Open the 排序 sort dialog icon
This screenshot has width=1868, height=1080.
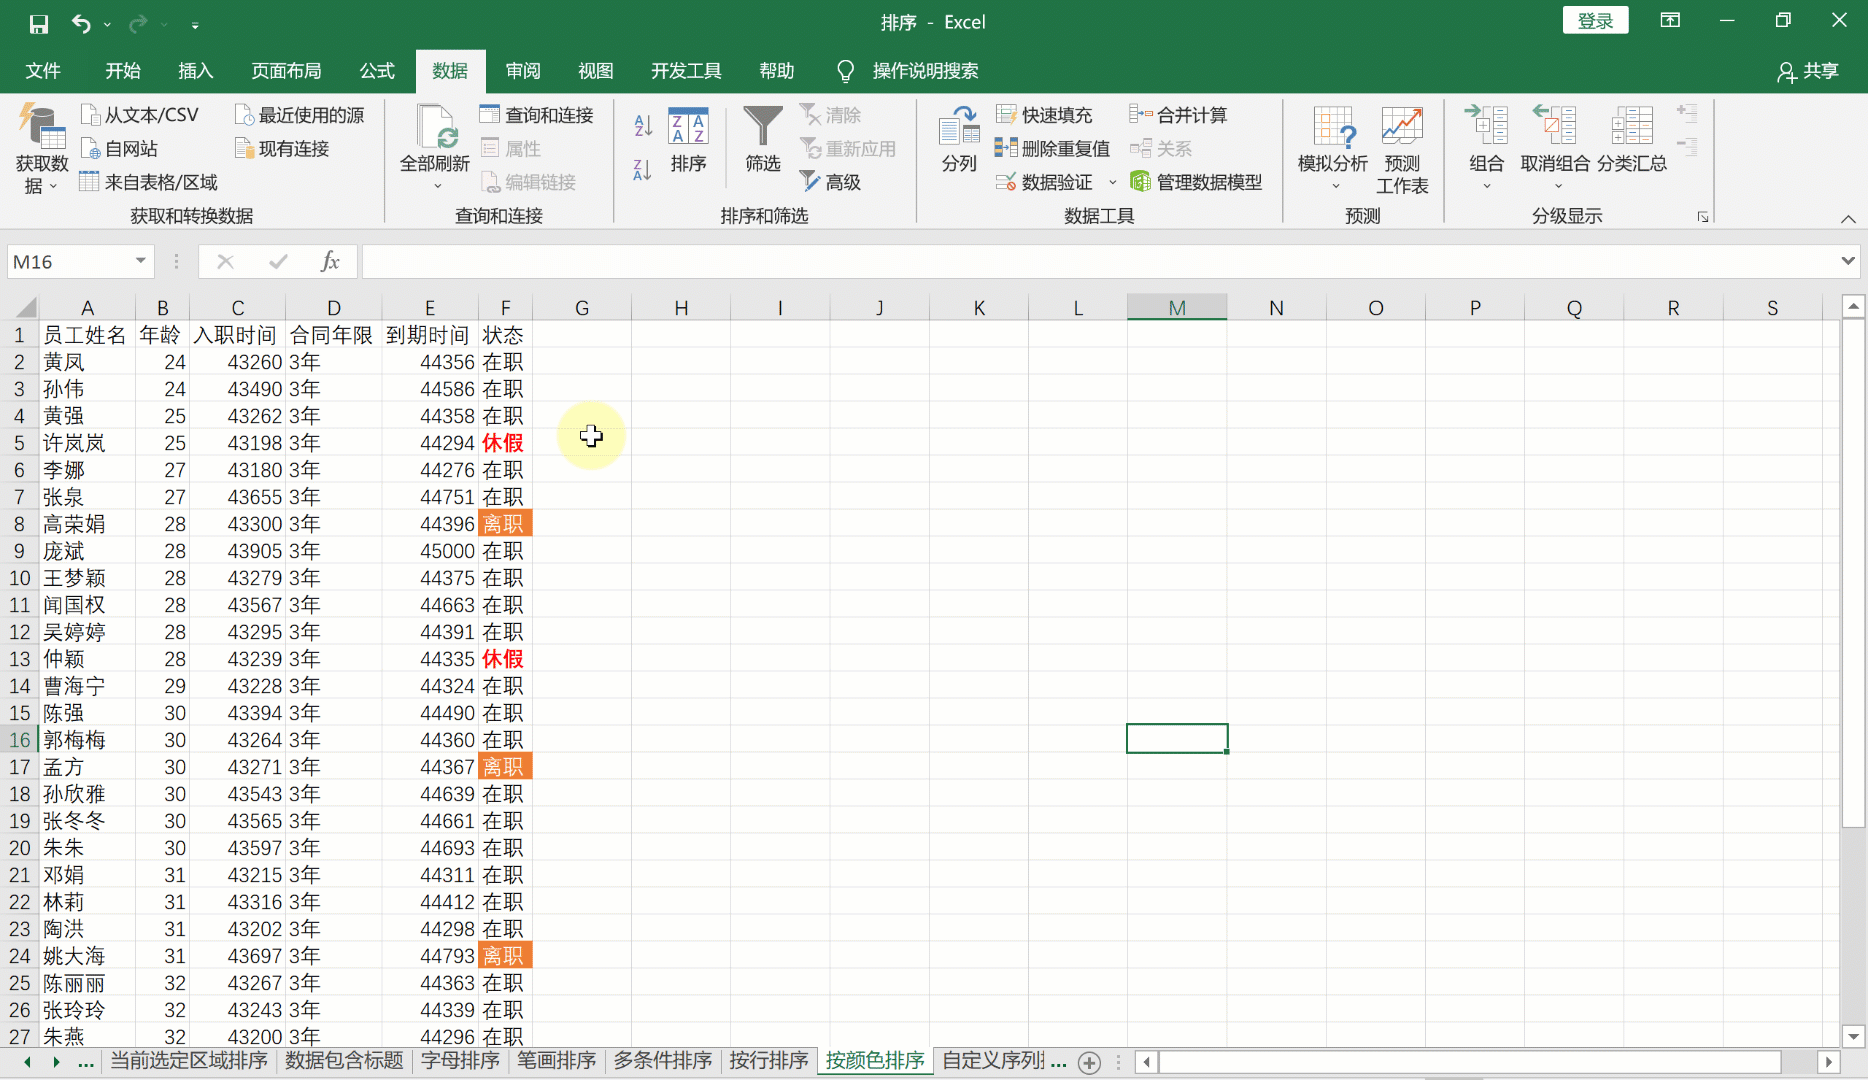tap(688, 140)
